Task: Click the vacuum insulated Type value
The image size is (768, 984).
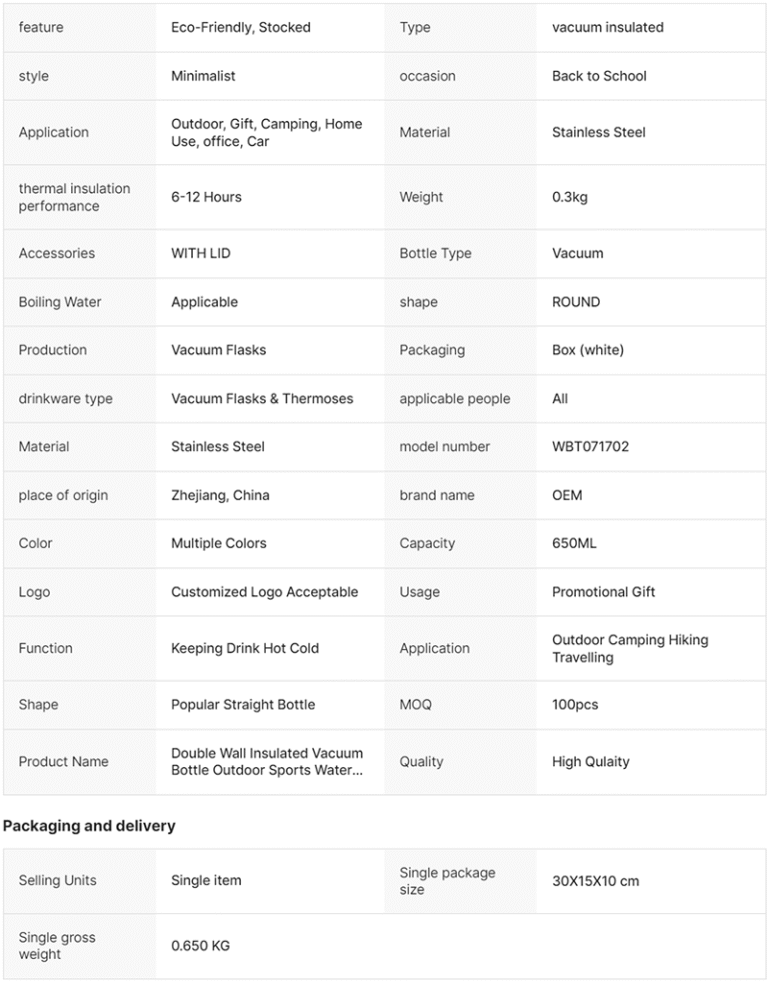Action: (607, 28)
